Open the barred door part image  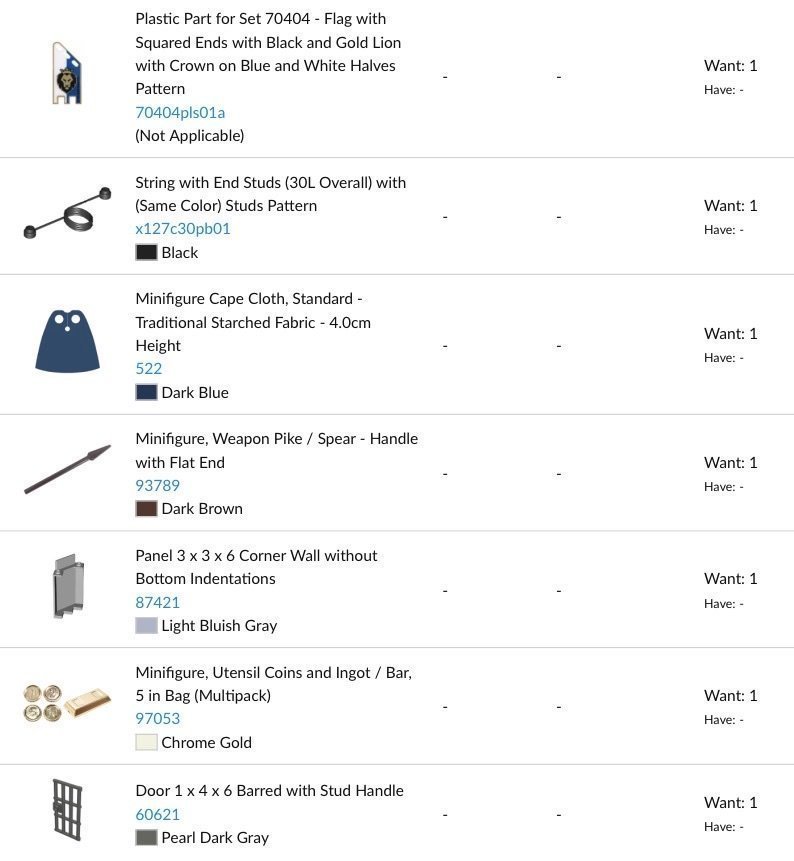(x=67, y=810)
